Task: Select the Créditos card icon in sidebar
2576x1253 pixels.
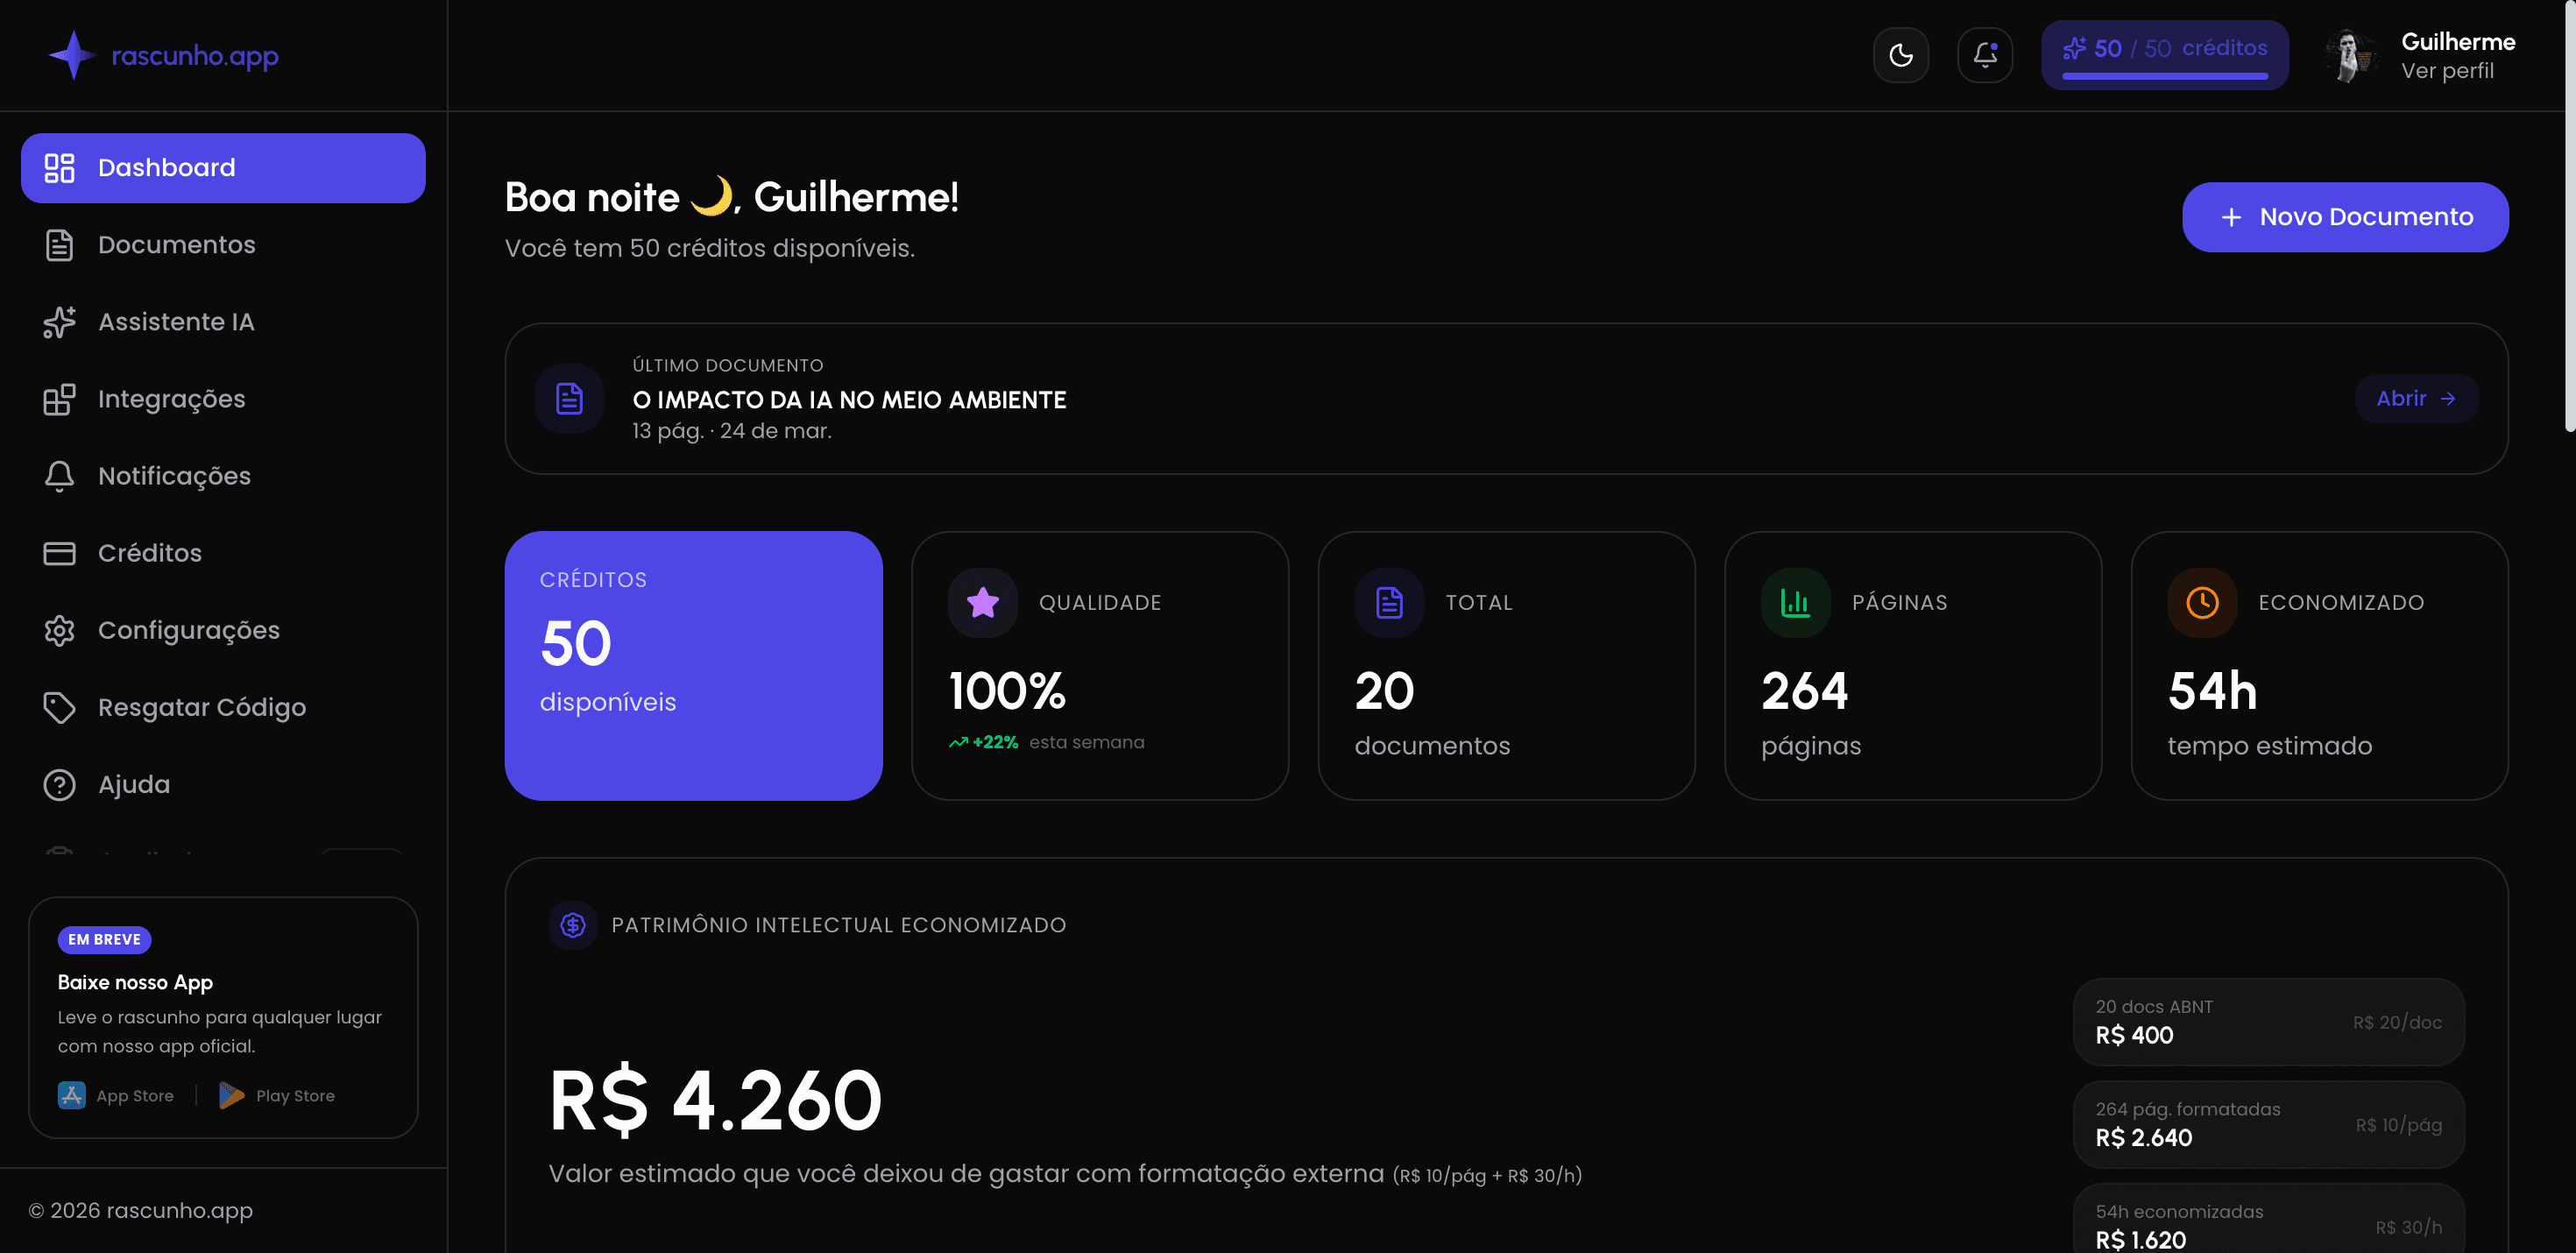Action: [59, 552]
